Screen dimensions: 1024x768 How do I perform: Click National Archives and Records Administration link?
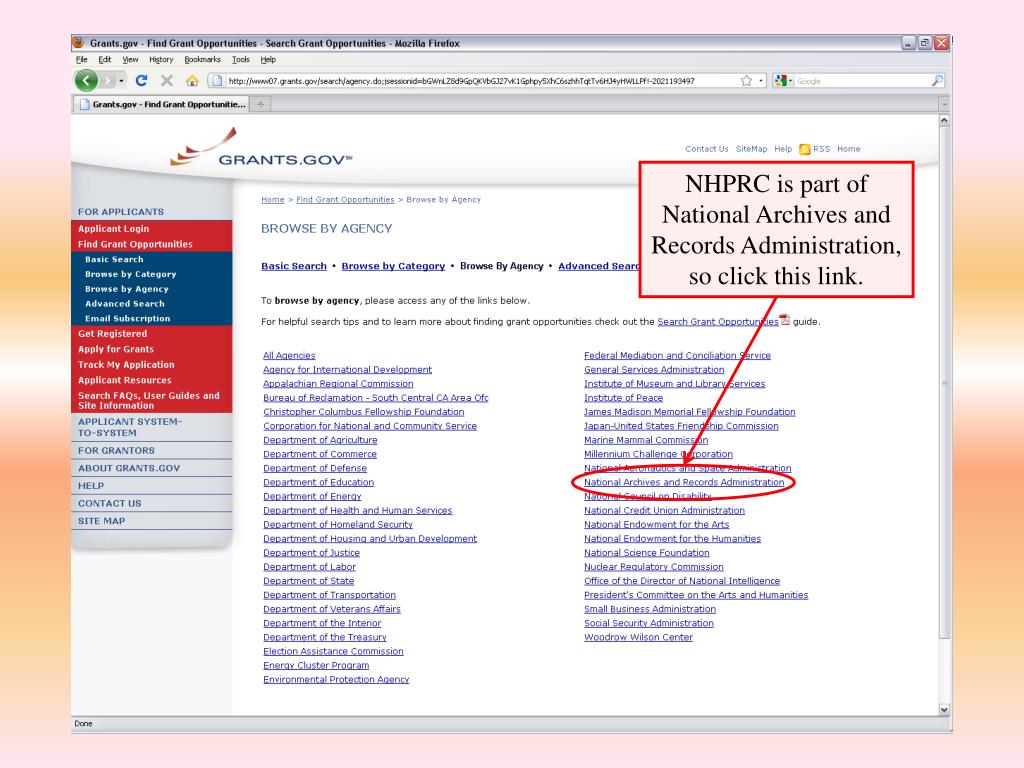point(684,482)
